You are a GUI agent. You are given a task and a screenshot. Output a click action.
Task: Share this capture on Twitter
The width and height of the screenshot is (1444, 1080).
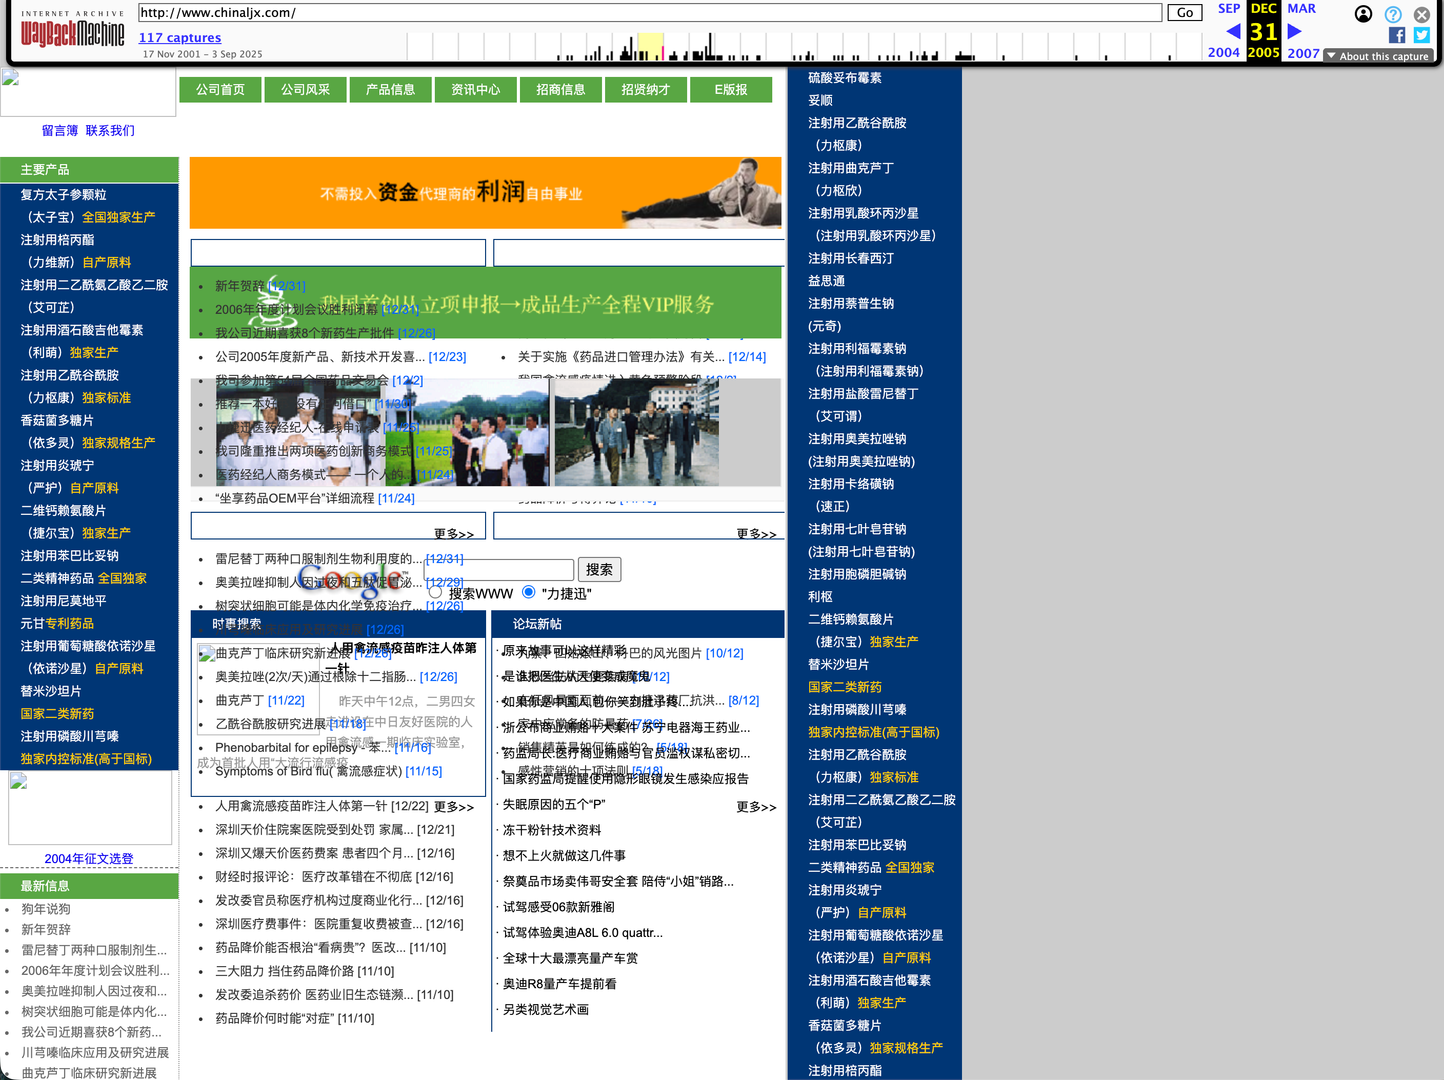[x=1422, y=35]
